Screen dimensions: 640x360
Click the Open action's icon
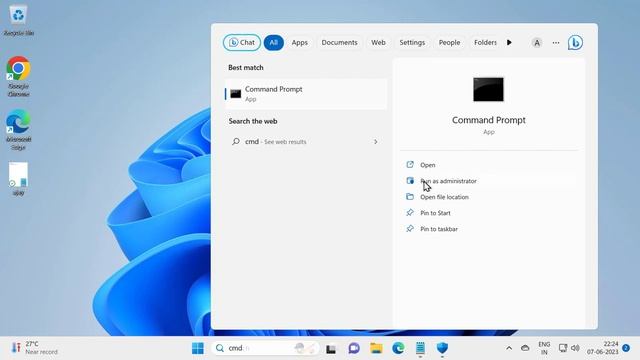[x=410, y=164]
